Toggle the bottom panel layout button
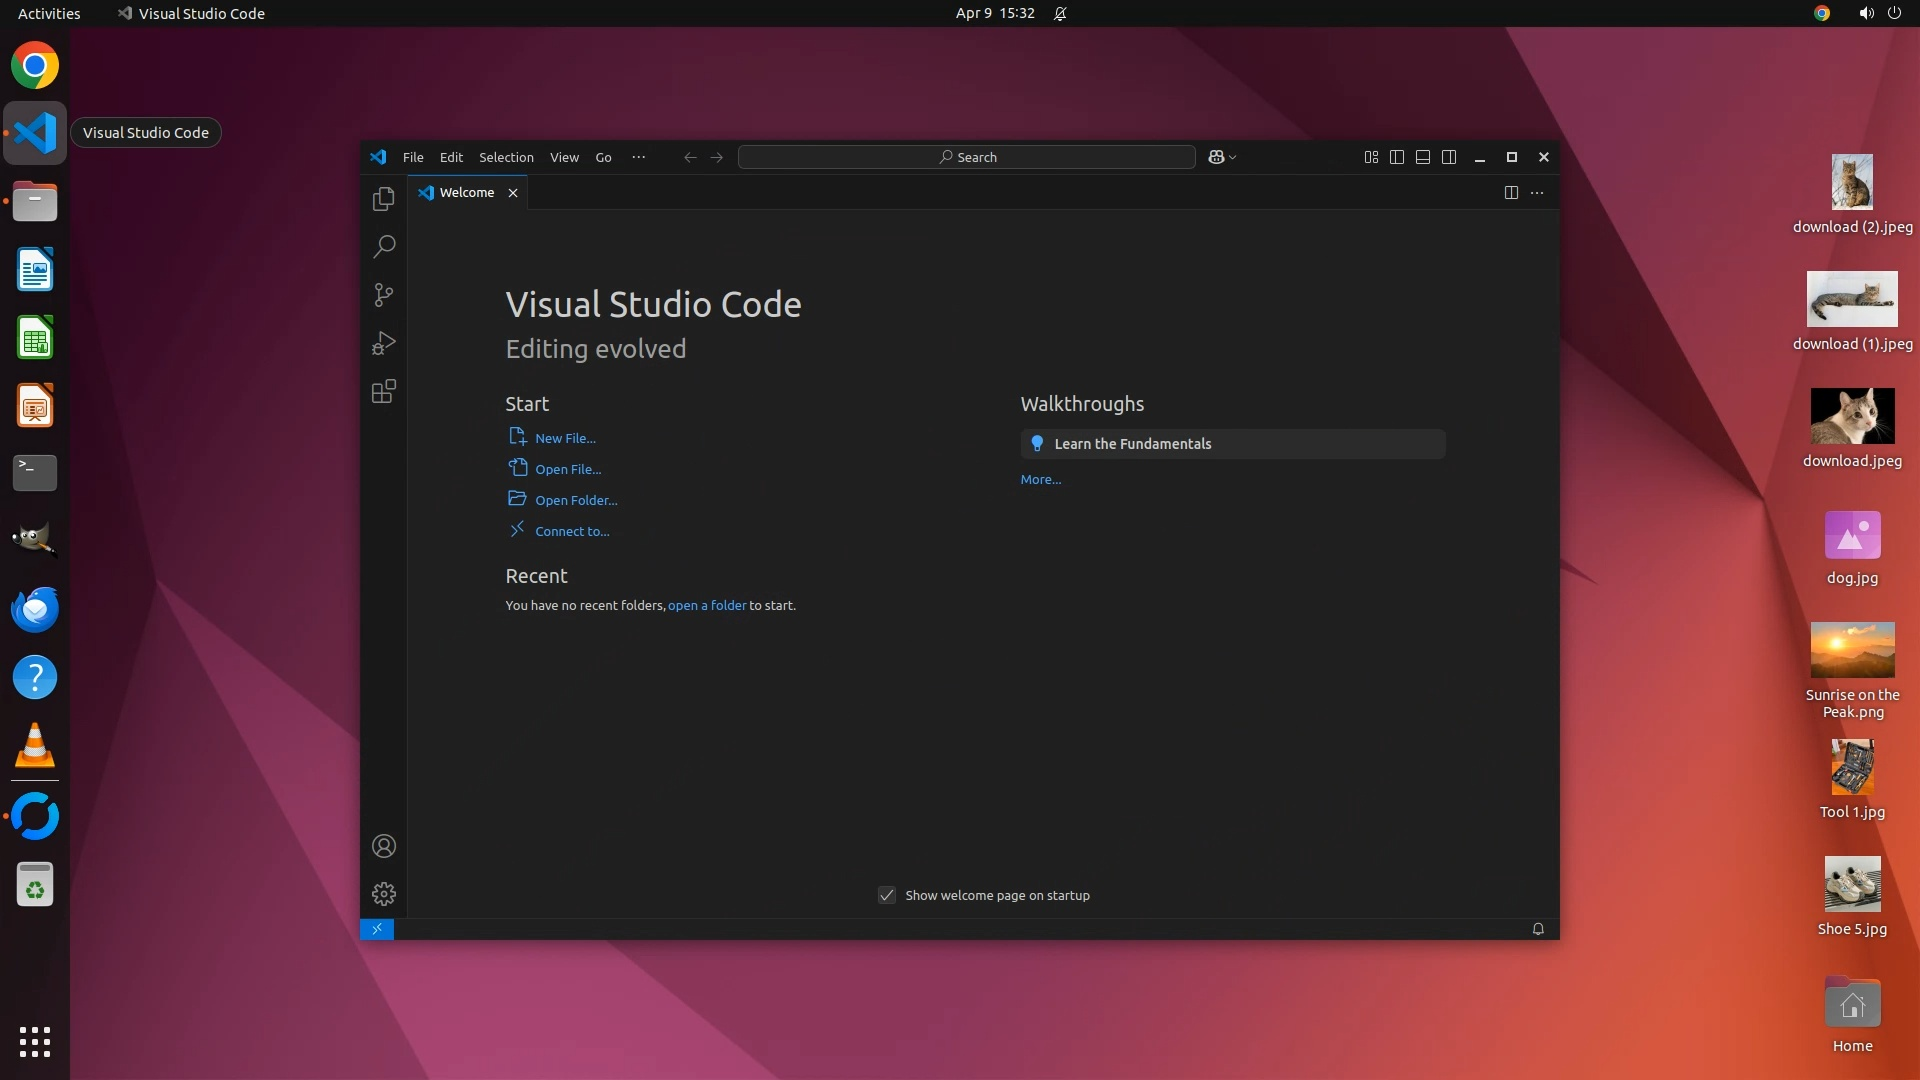This screenshot has height=1080, width=1920. click(1423, 157)
